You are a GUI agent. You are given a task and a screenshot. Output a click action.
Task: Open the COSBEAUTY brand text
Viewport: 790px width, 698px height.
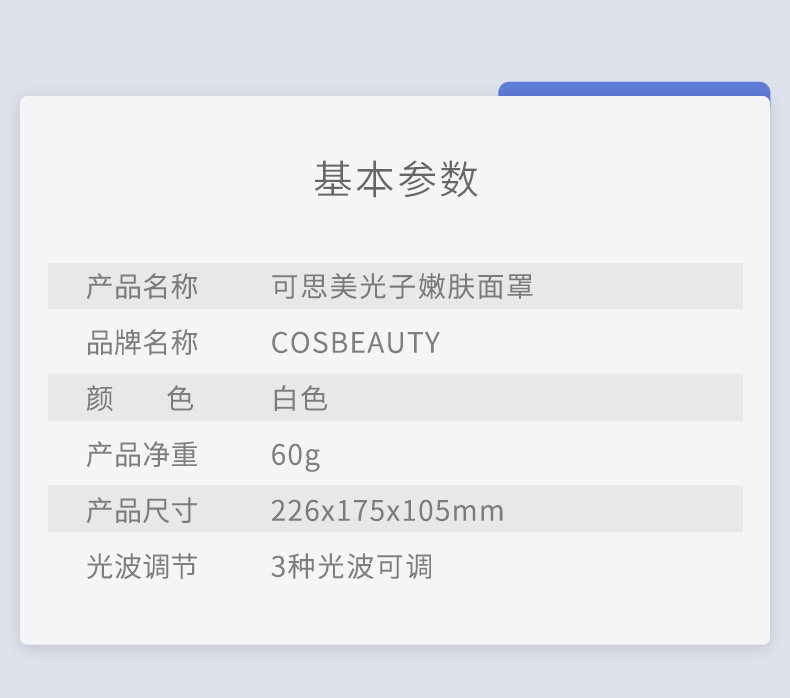coord(355,343)
